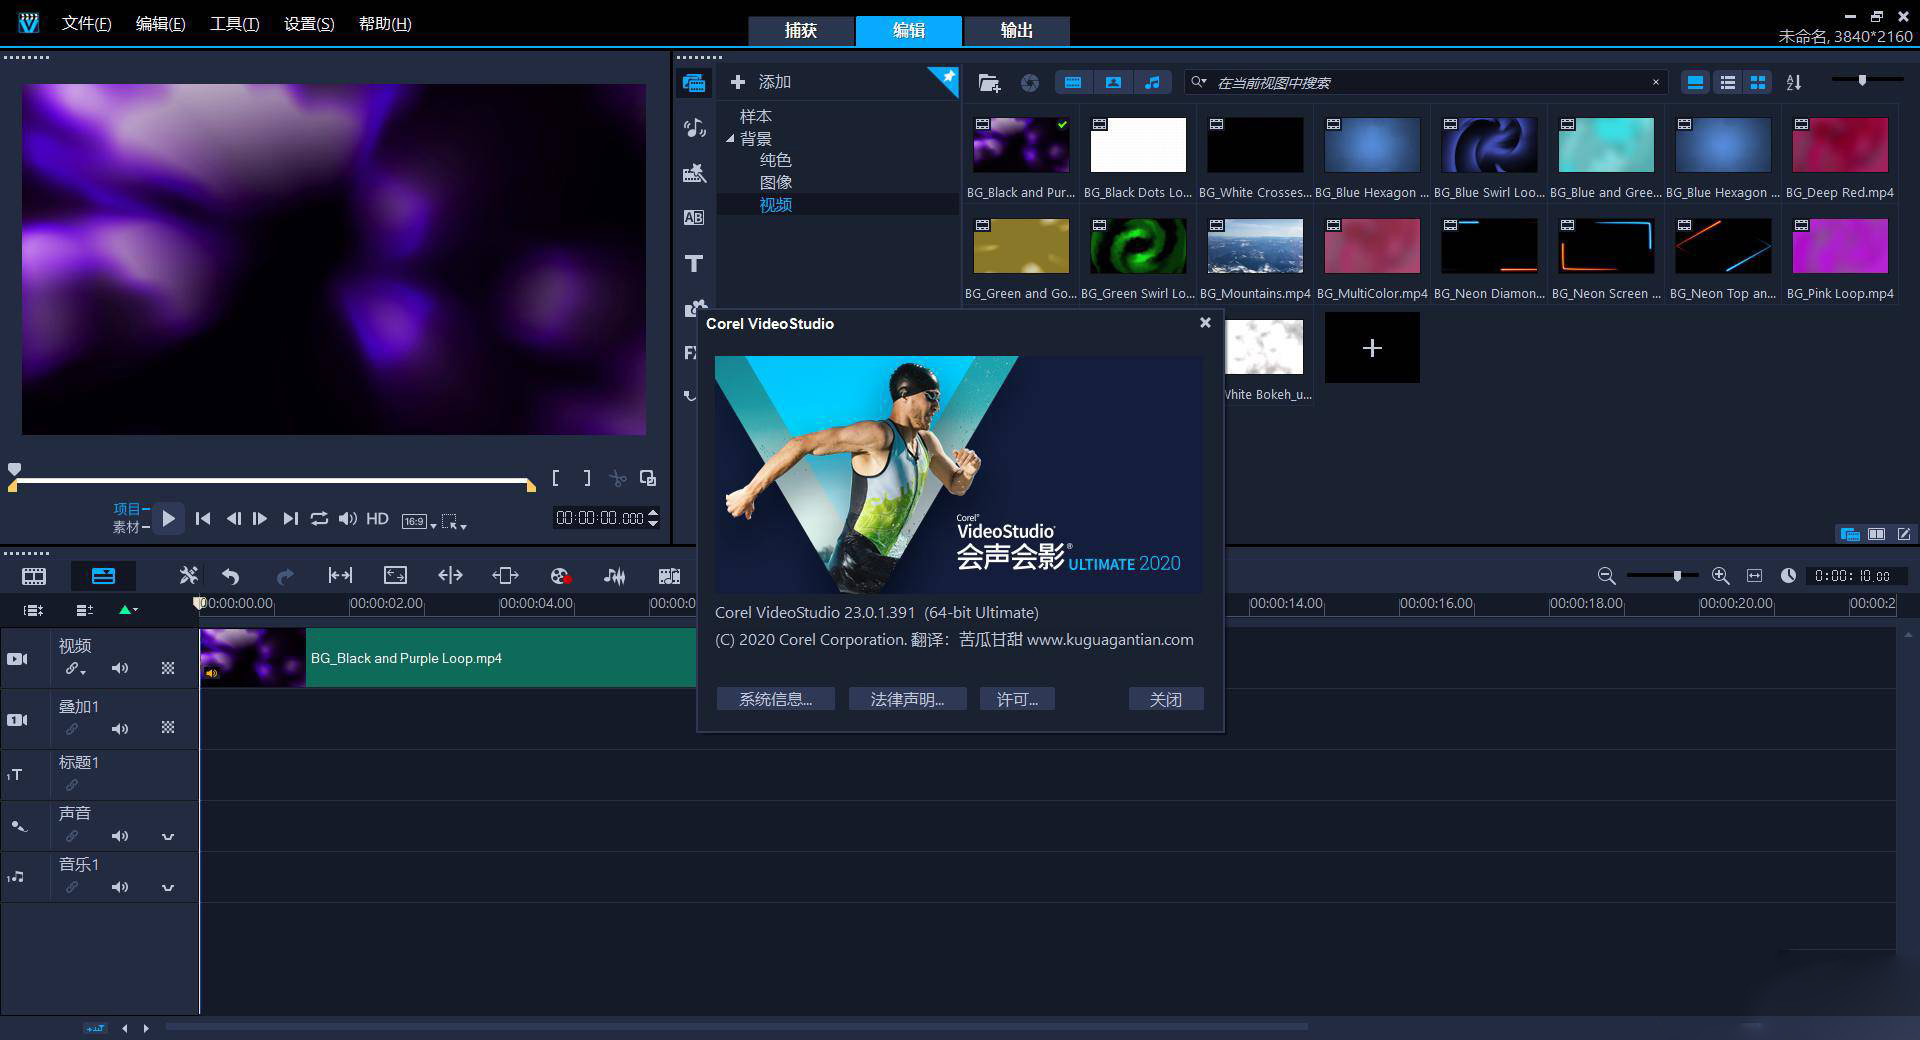Open the 文件 menu
This screenshot has width=1920, height=1040.
pos(86,24)
